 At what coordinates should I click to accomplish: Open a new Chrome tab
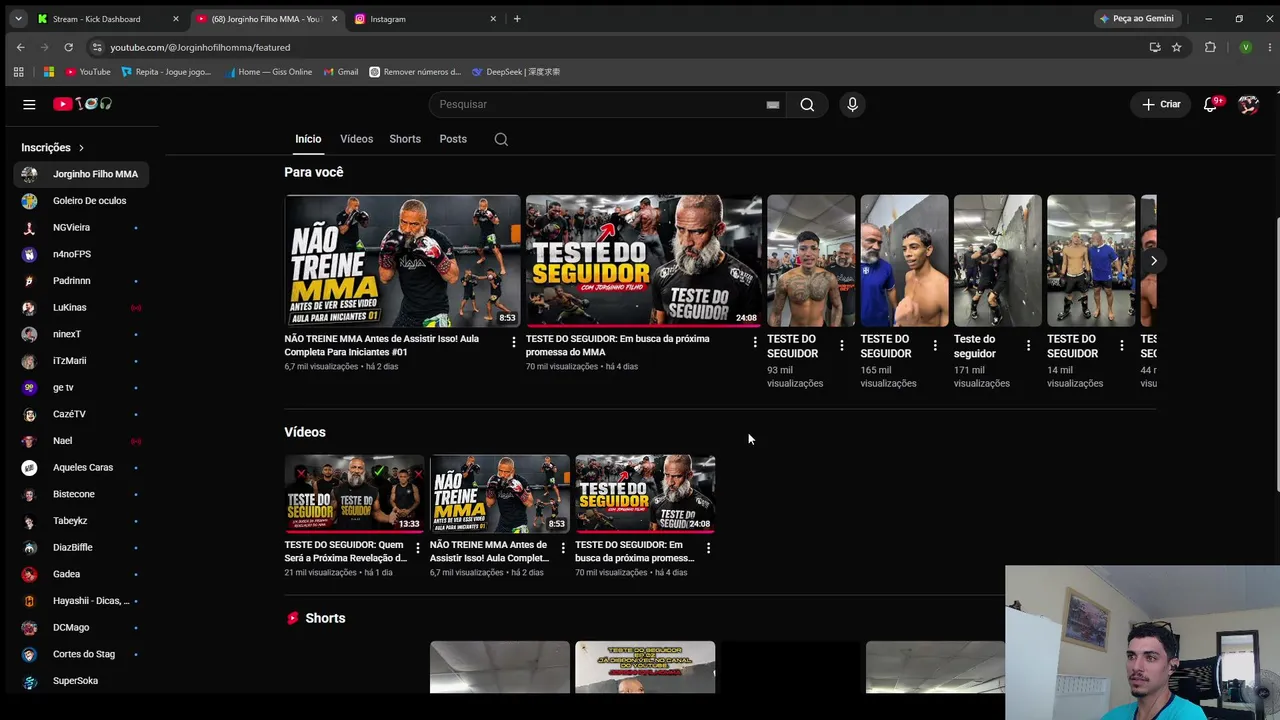coord(517,19)
